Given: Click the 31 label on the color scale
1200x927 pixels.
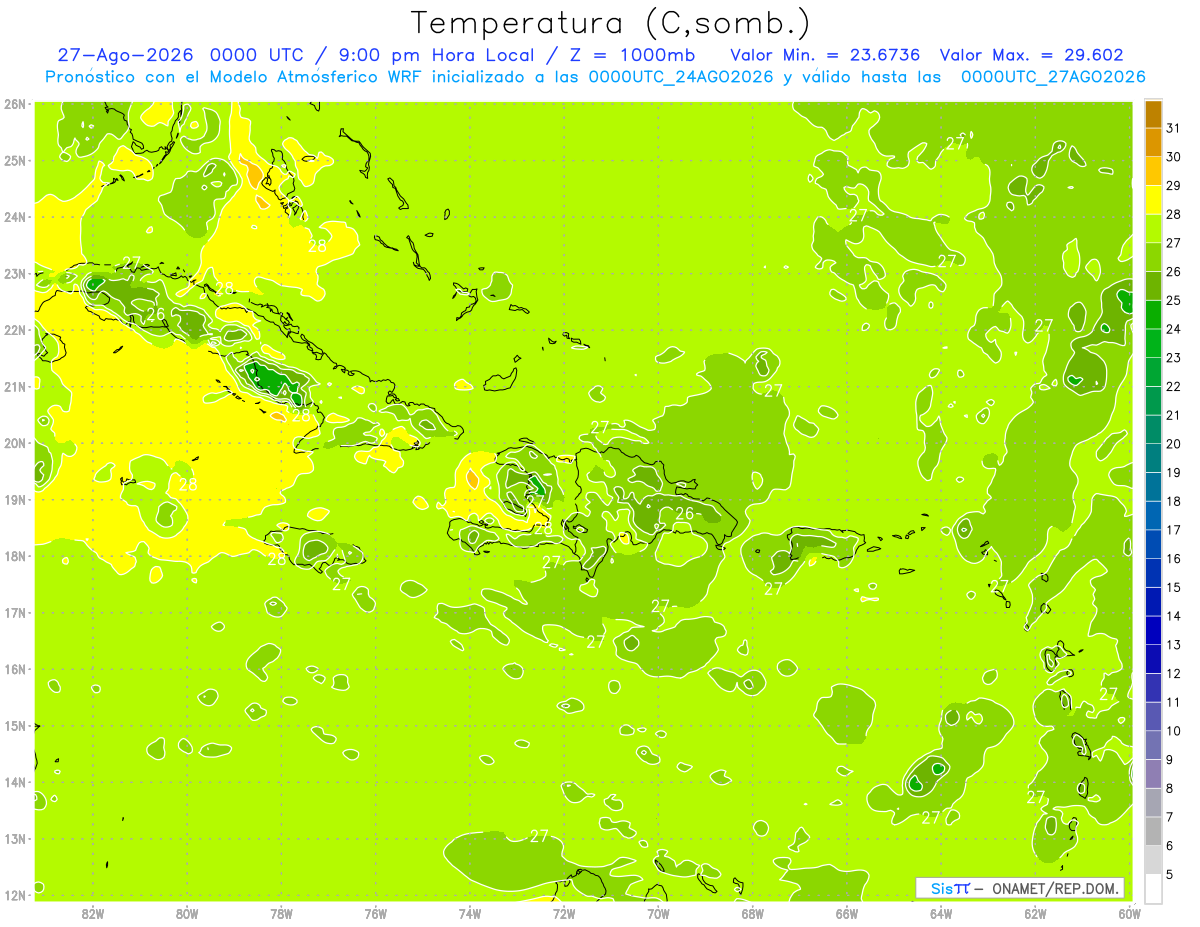Looking at the screenshot, I should click(1173, 129).
